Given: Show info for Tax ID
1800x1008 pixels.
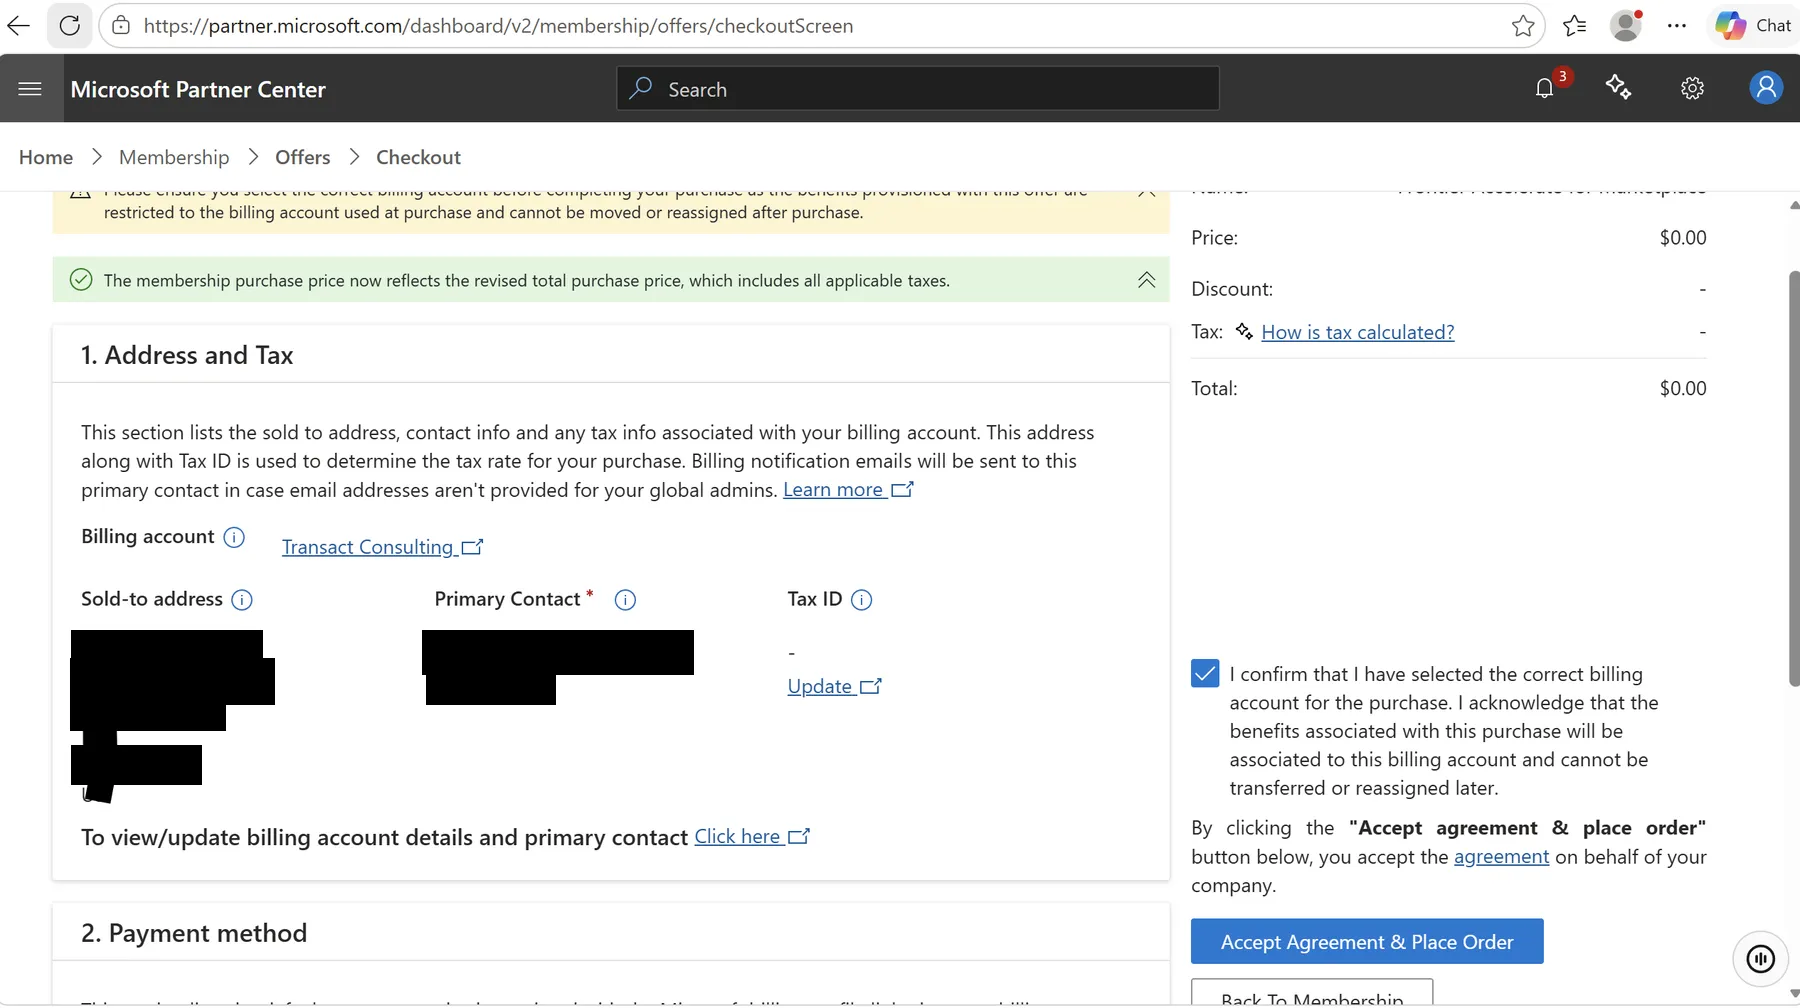Looking at the screenshot, I should coord(861,600).
